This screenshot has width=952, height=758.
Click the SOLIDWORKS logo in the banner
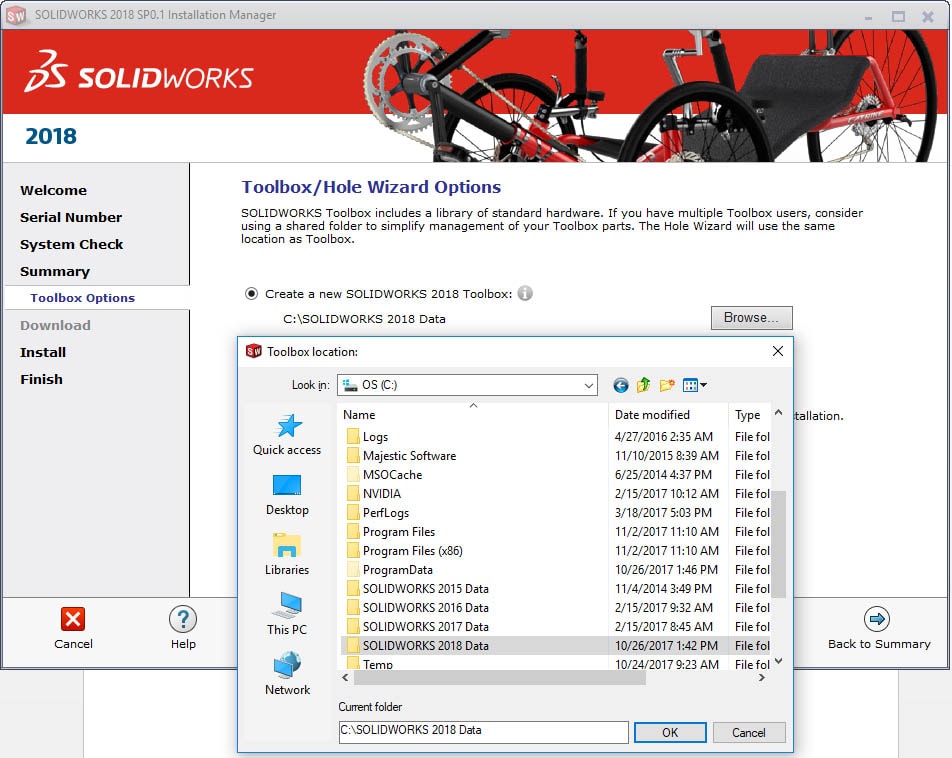(x=139, y=73)
